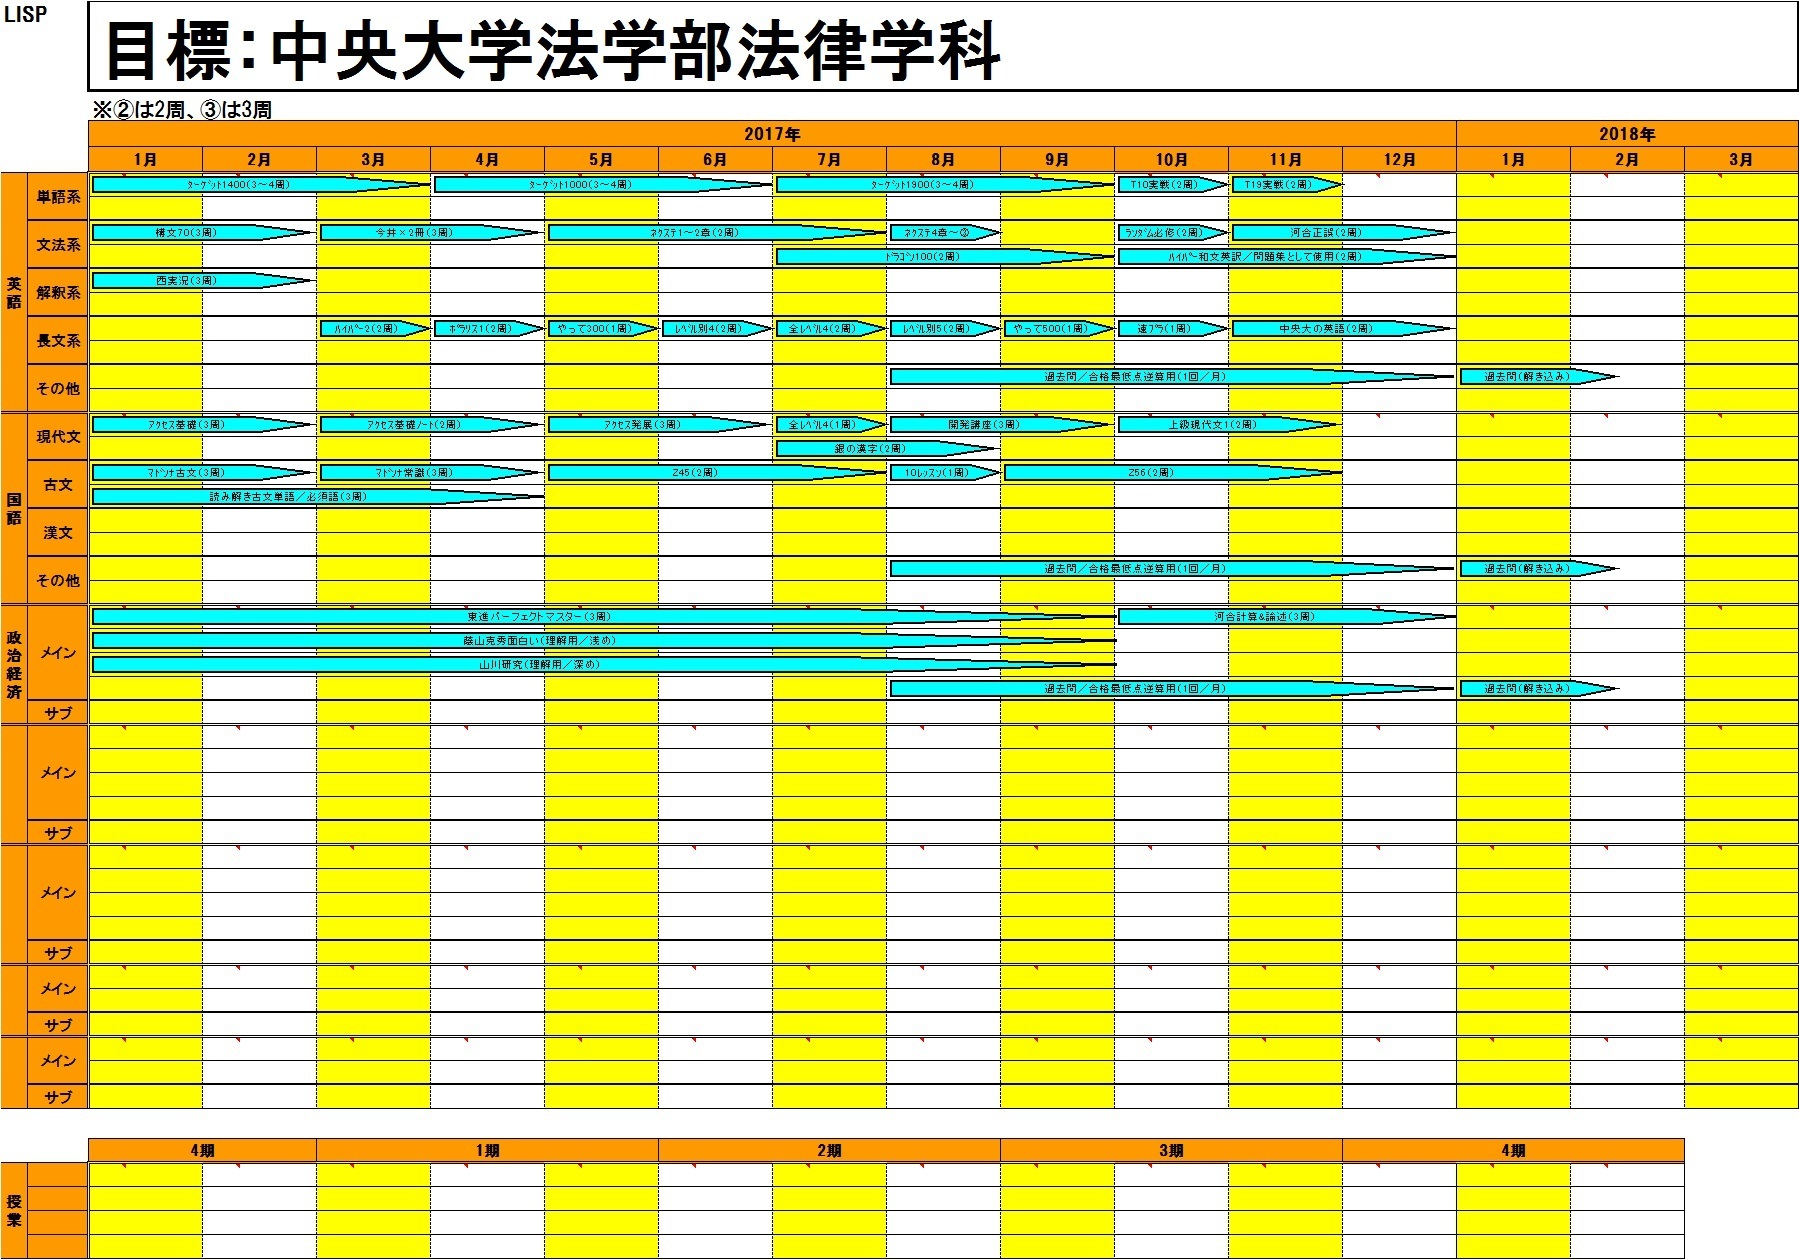Select the 全レベル4(2周) bar

(x=830, y=329)
